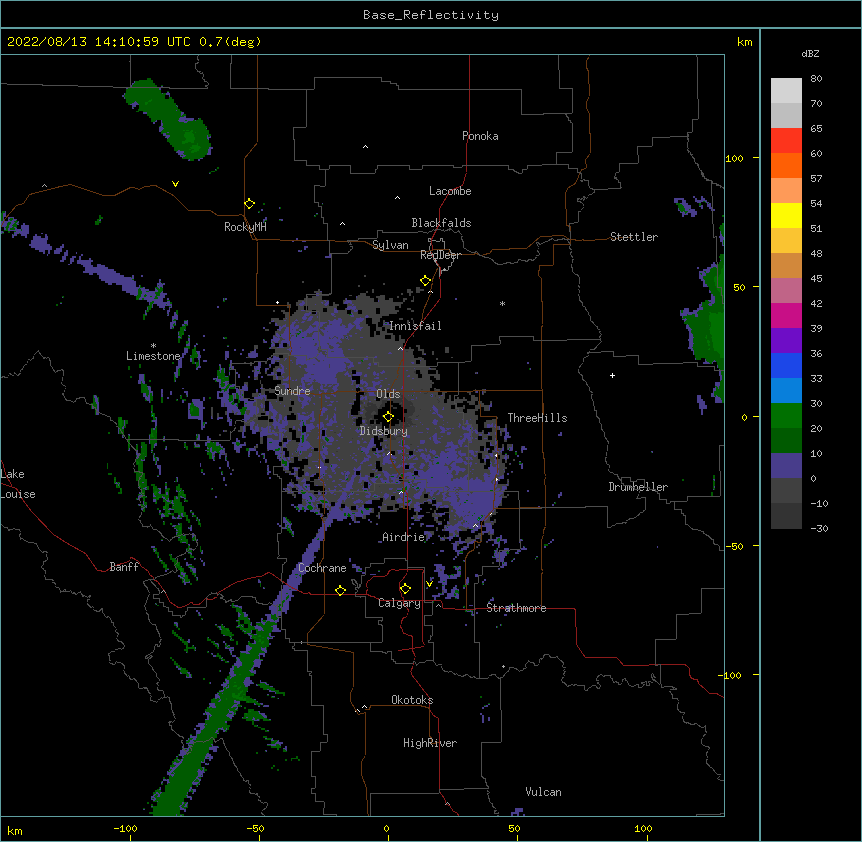The width and height of the screenshot is (862, 842).
Task: Click the Banff label
Action: pos(124,567)
